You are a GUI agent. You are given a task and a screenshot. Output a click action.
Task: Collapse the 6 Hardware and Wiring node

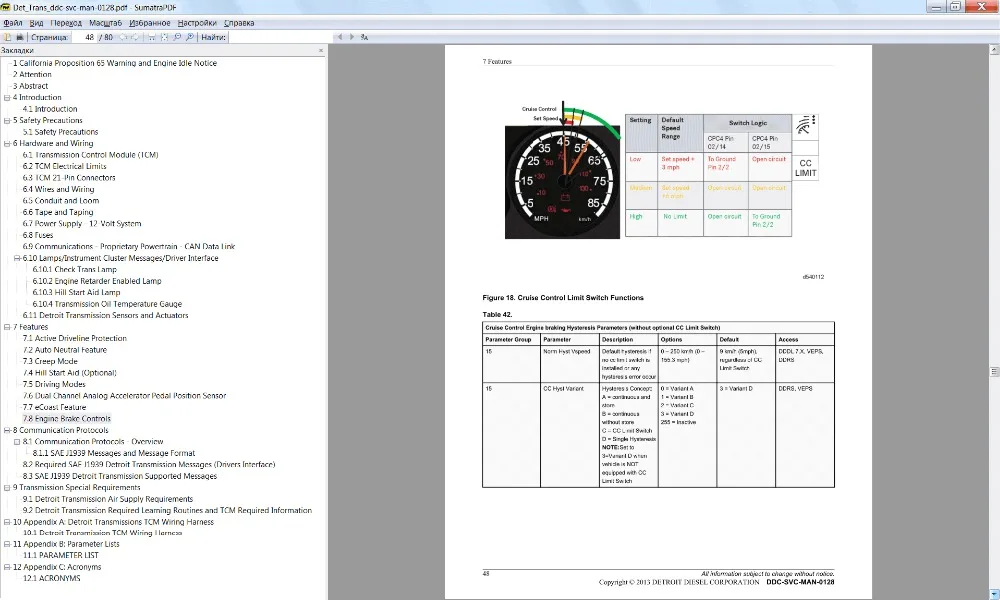(x=7, y=143)
